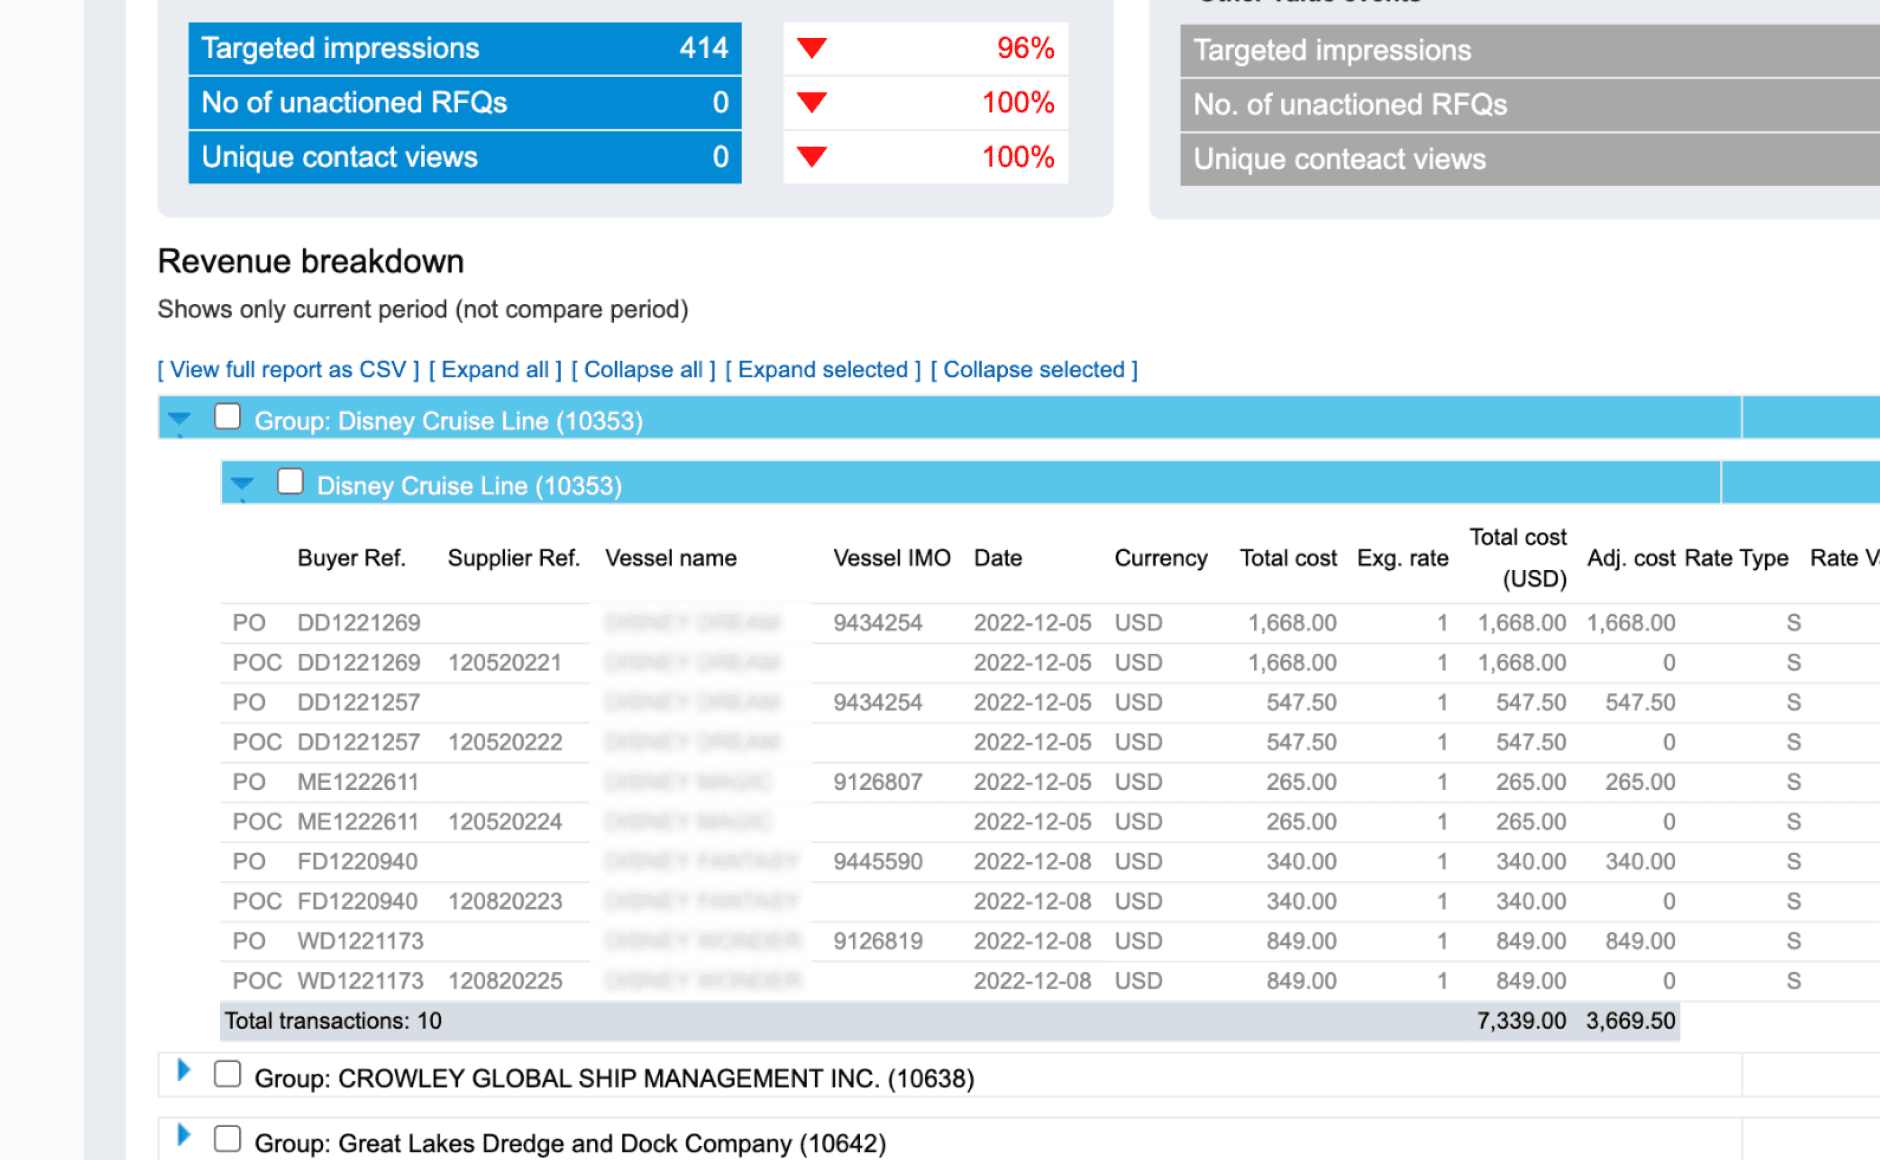1880x1160 pixels.
Task: Open View full report as CSV
Action: coord(288,370)
